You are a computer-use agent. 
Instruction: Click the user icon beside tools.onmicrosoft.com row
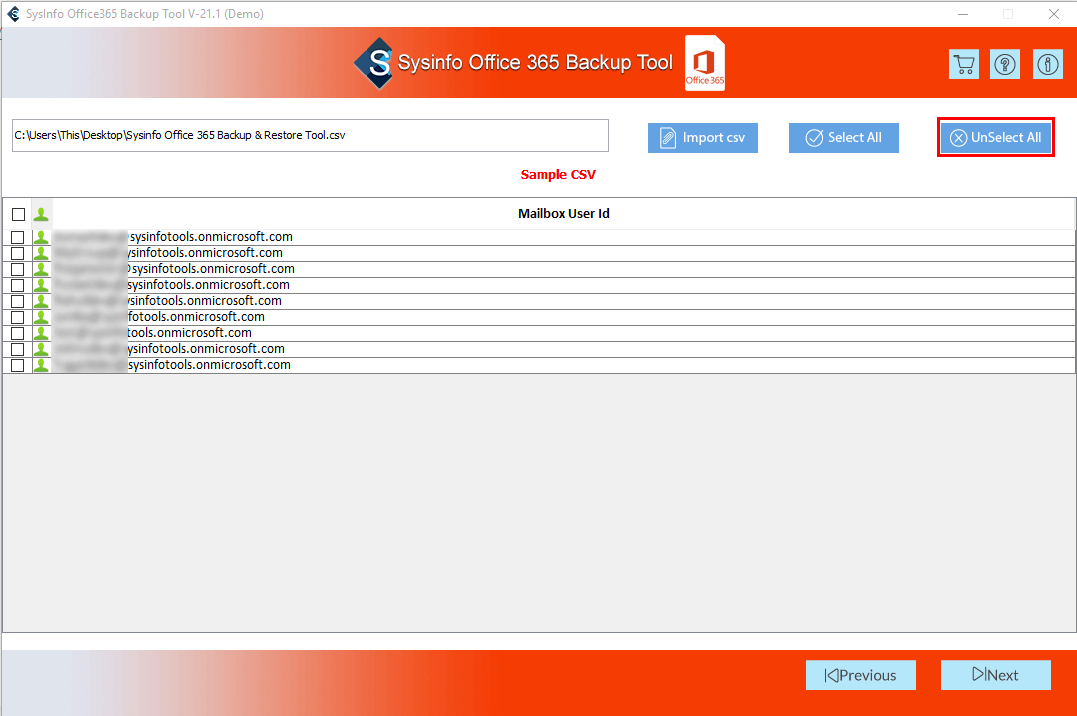click(41, 333)
